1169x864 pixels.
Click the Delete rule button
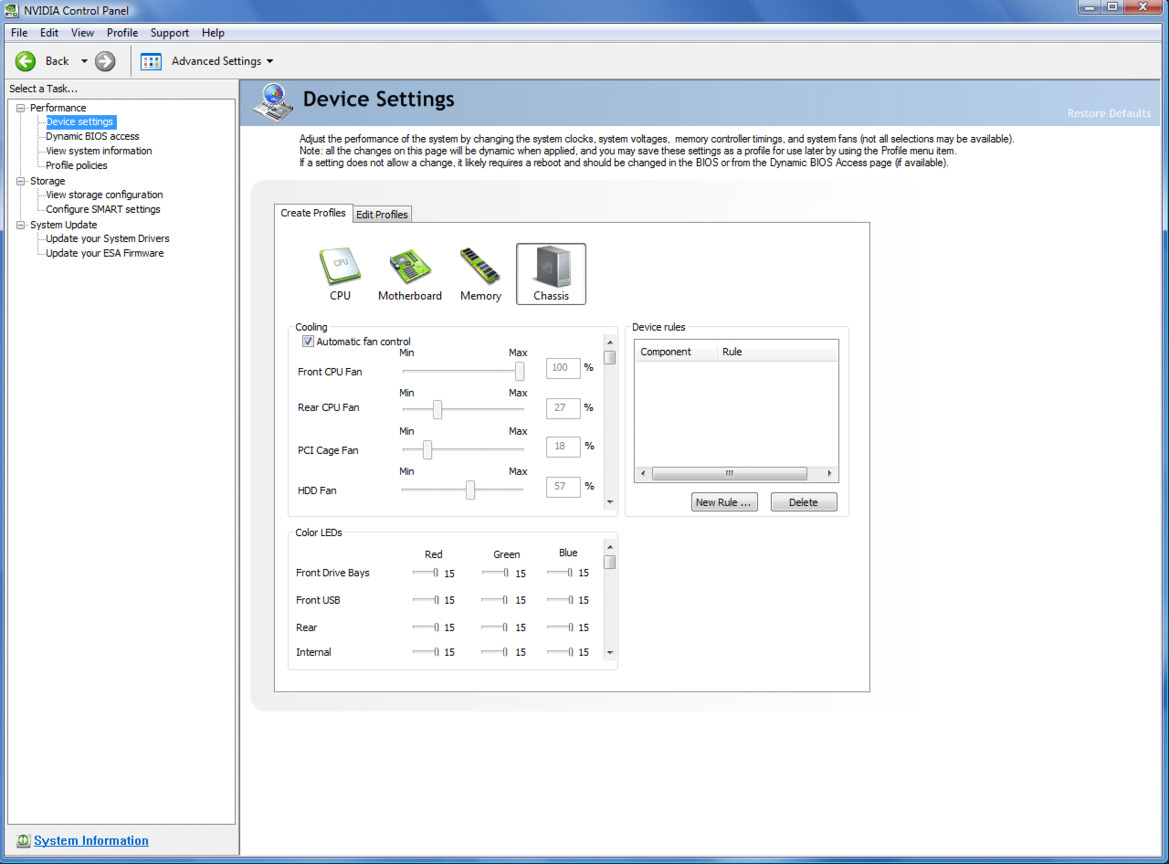tap(804, 502)
